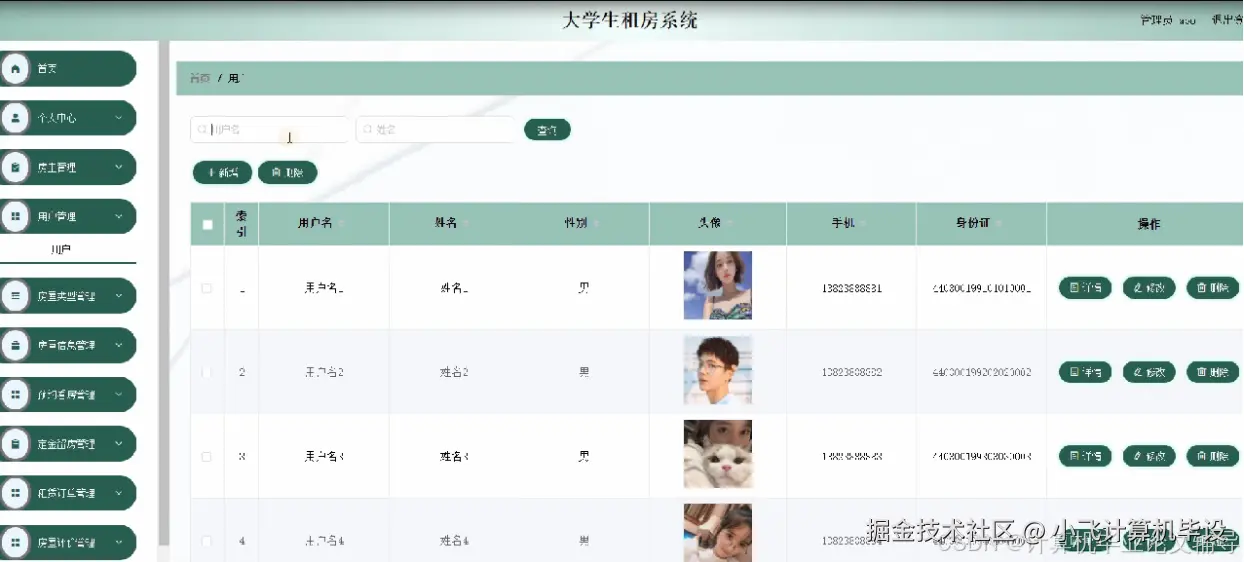Focus the 用户名 search input field

pos(270,130)
